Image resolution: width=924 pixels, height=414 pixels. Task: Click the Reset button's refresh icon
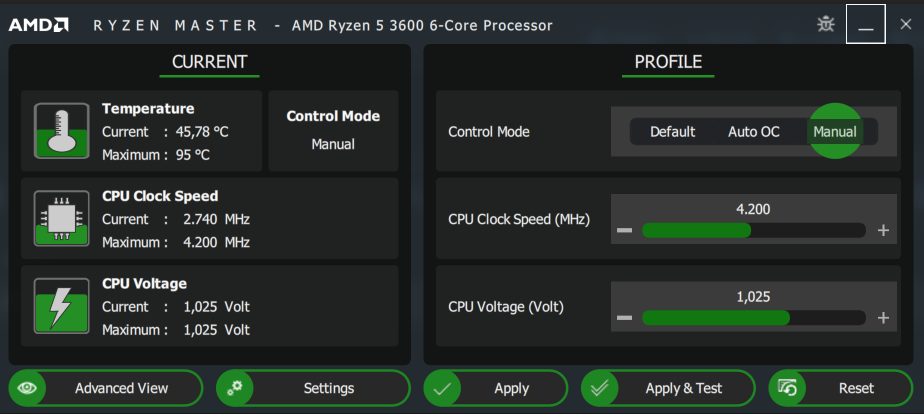coord(787,388)
